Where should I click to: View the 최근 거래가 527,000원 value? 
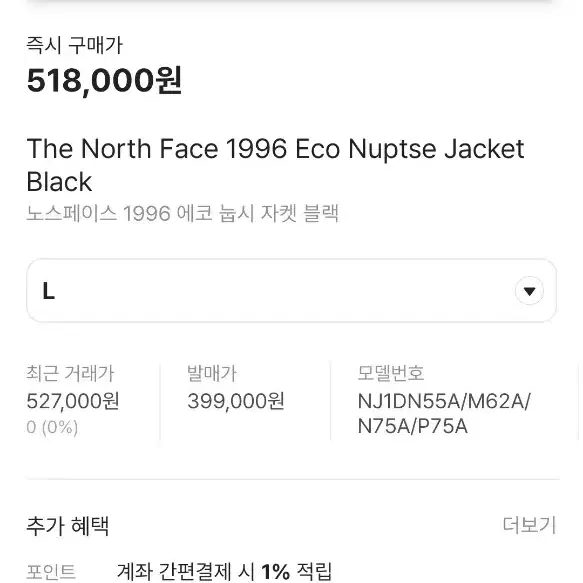coord(73,401)
